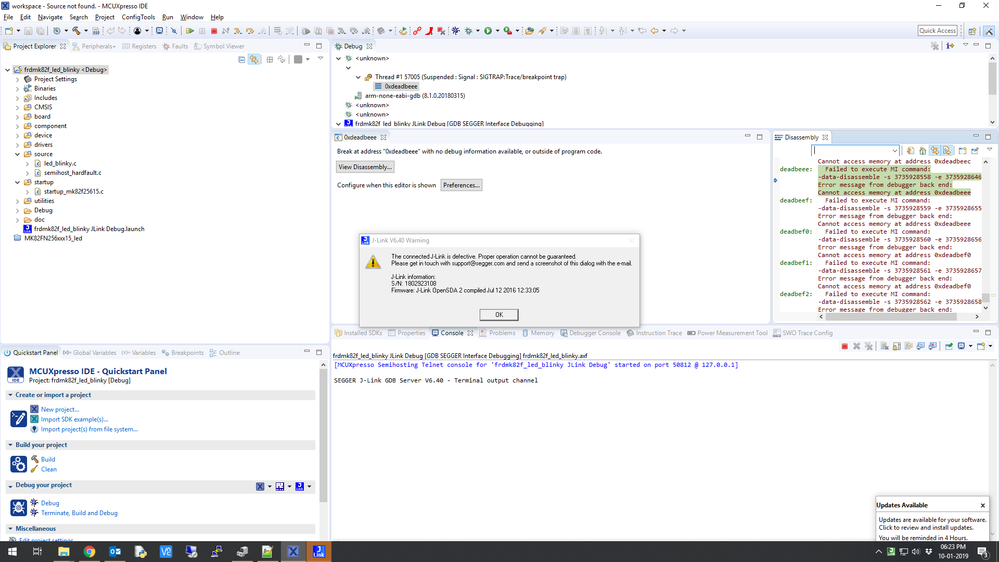The width and height of the screenshot is (999, 562).
Task: Select frdmk82f_led_blinky JLink Debug.launch file
Action: coord(89,229)
